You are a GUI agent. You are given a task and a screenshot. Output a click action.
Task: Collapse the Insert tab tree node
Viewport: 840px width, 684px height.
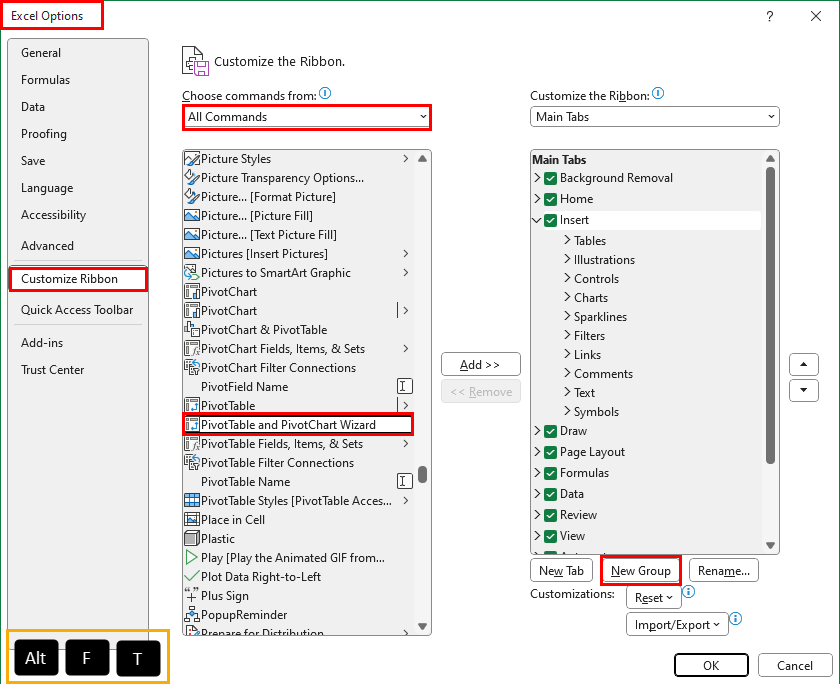pos(537,220)
